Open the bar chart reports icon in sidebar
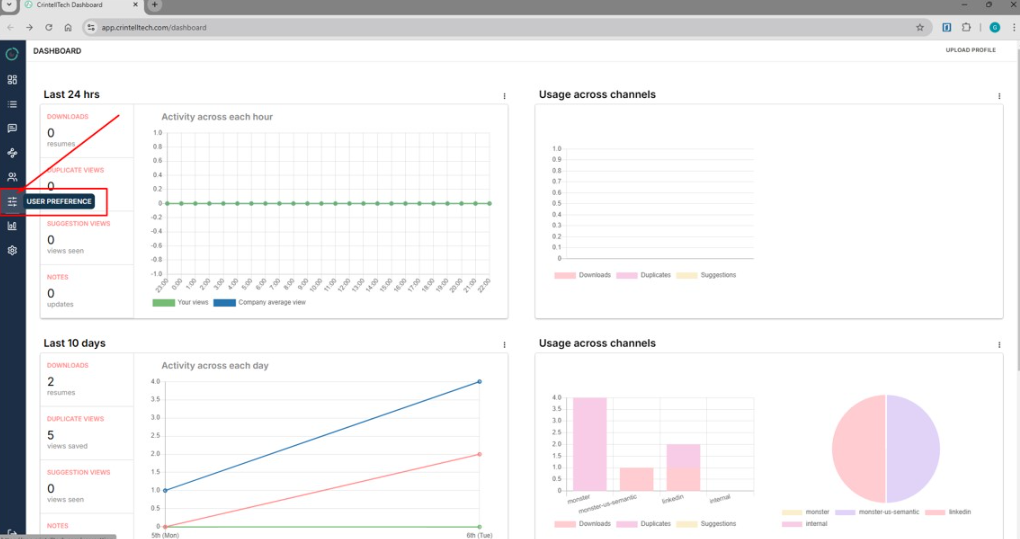The image size is (1020, 539). [x=12, y=226]
